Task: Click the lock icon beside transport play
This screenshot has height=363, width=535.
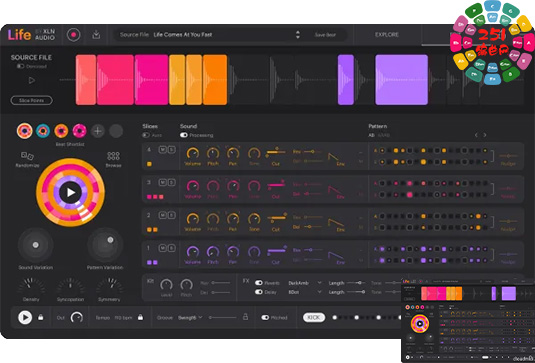Action: pyautogui.click(x=41, y=318)
